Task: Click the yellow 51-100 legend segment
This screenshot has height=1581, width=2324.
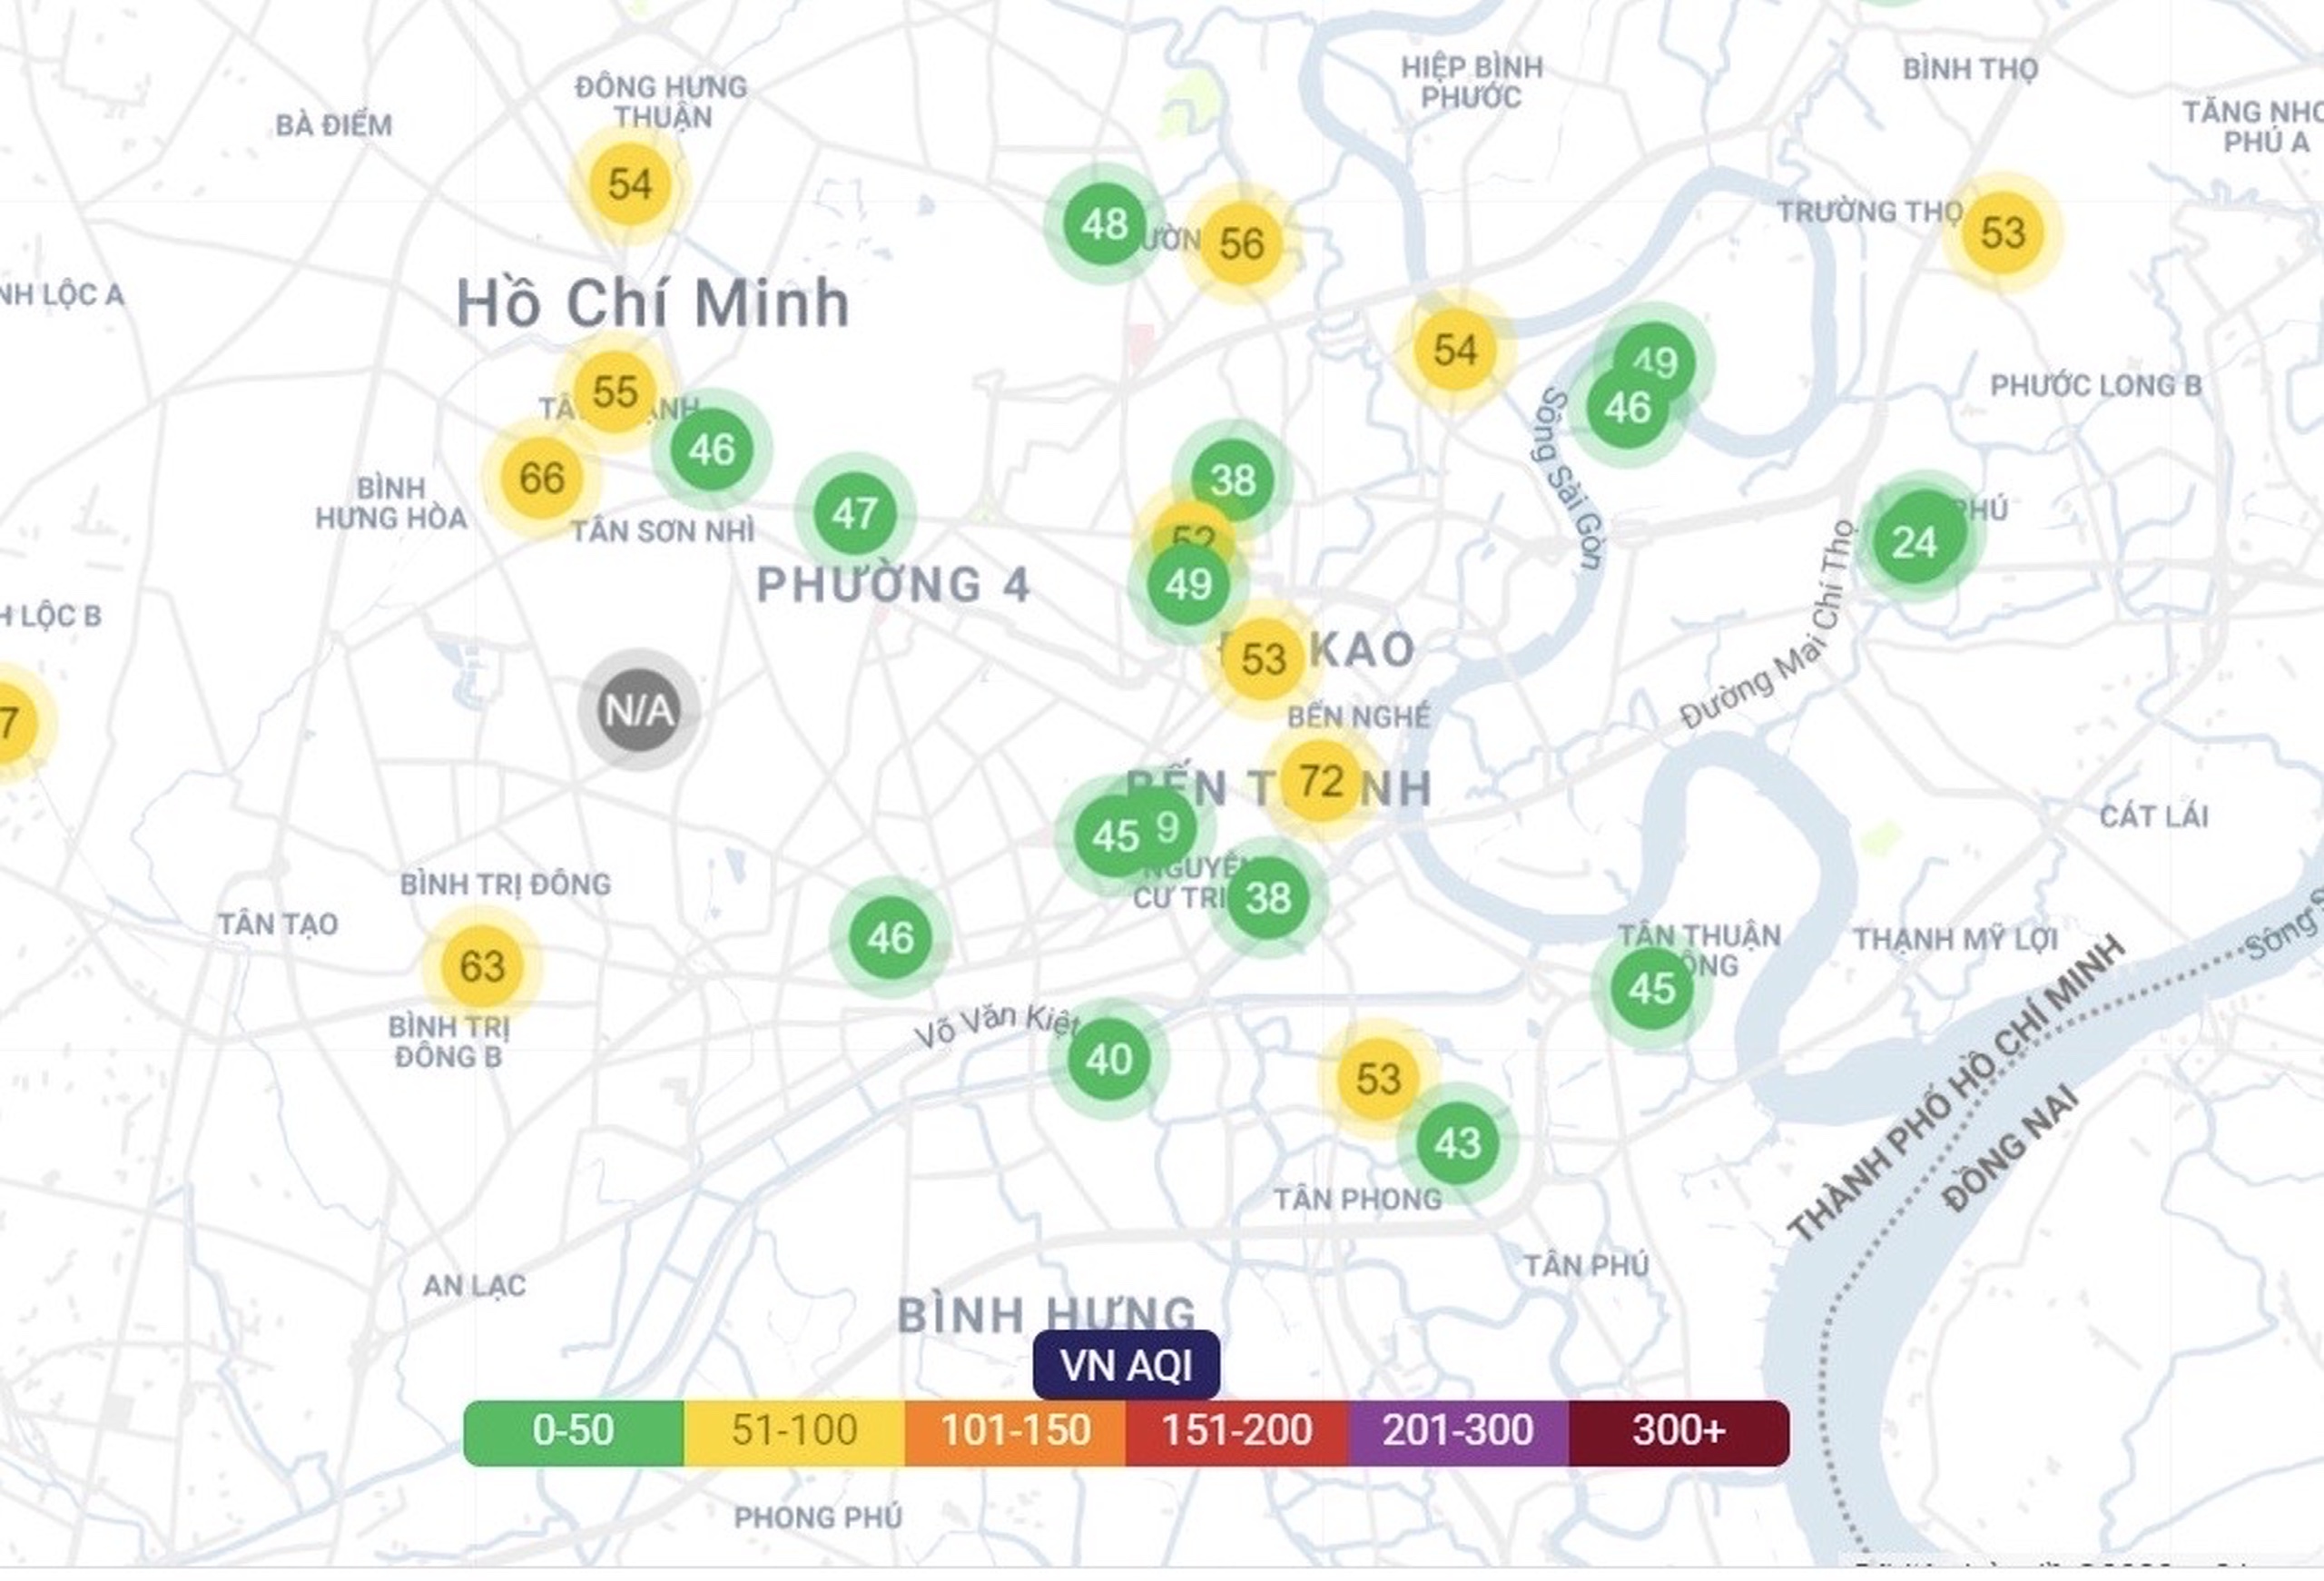Action: pyautogui.click(x=794, y=1431)
